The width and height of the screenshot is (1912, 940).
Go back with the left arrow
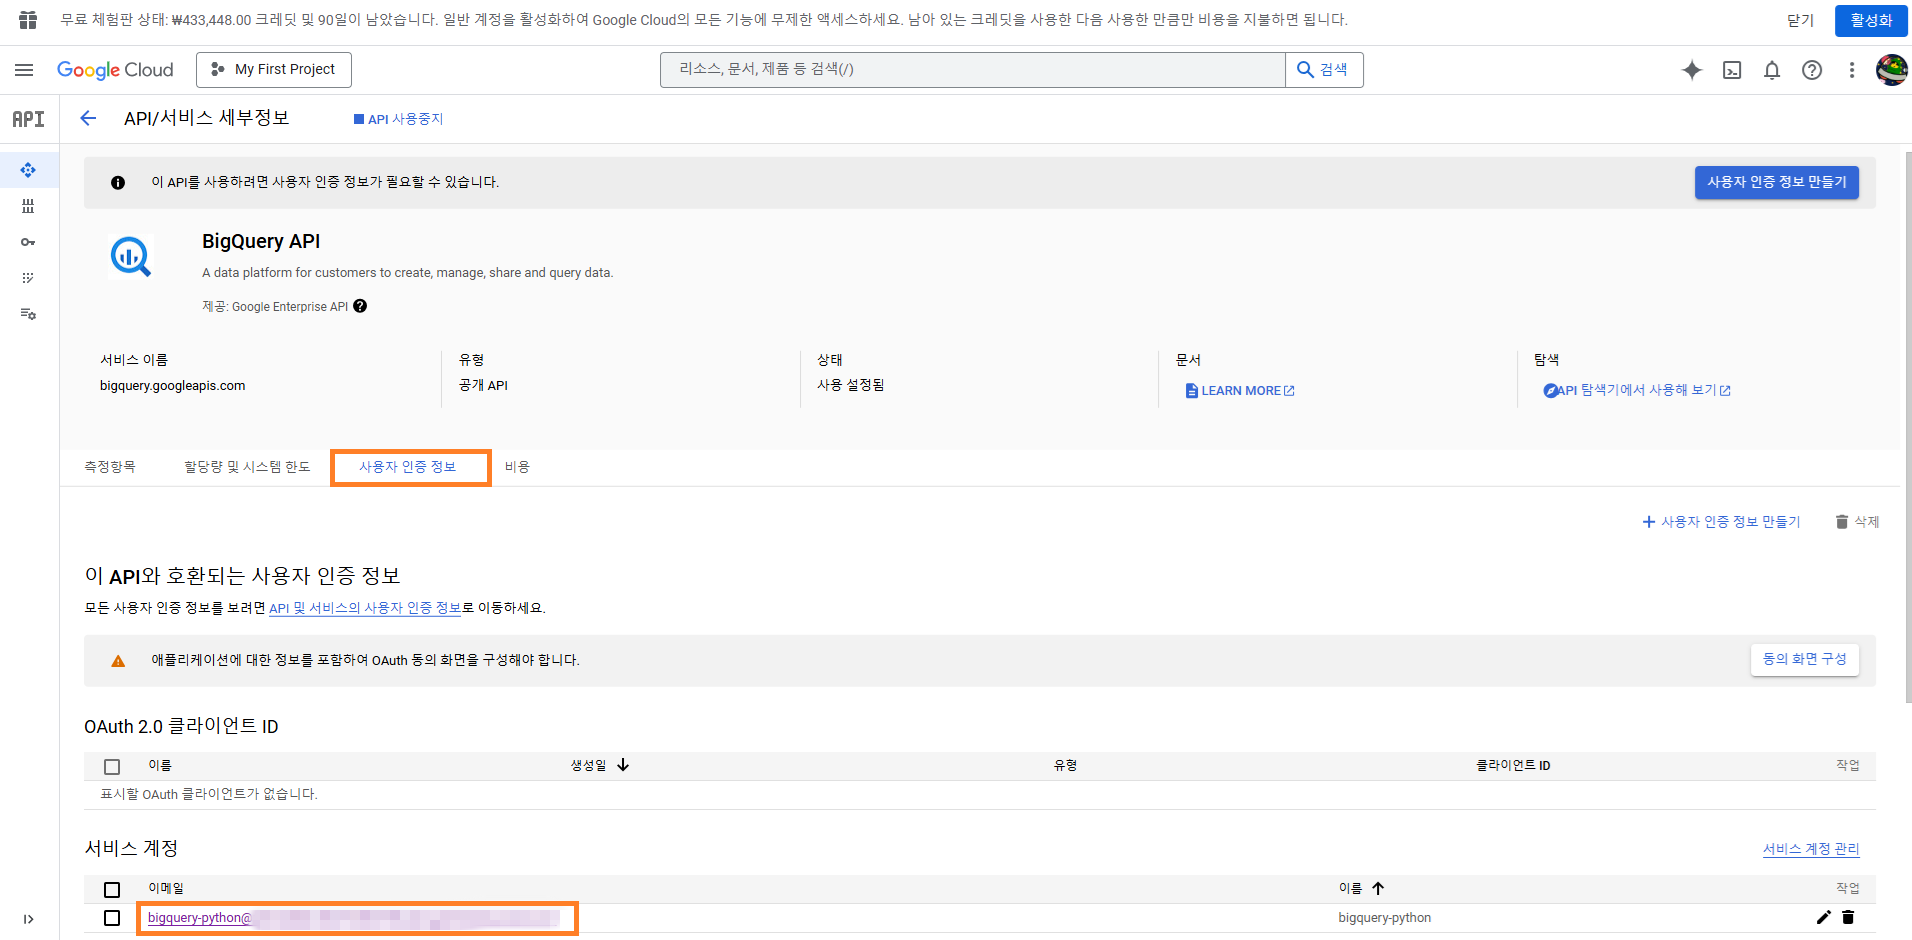click(x=88, y=118)
